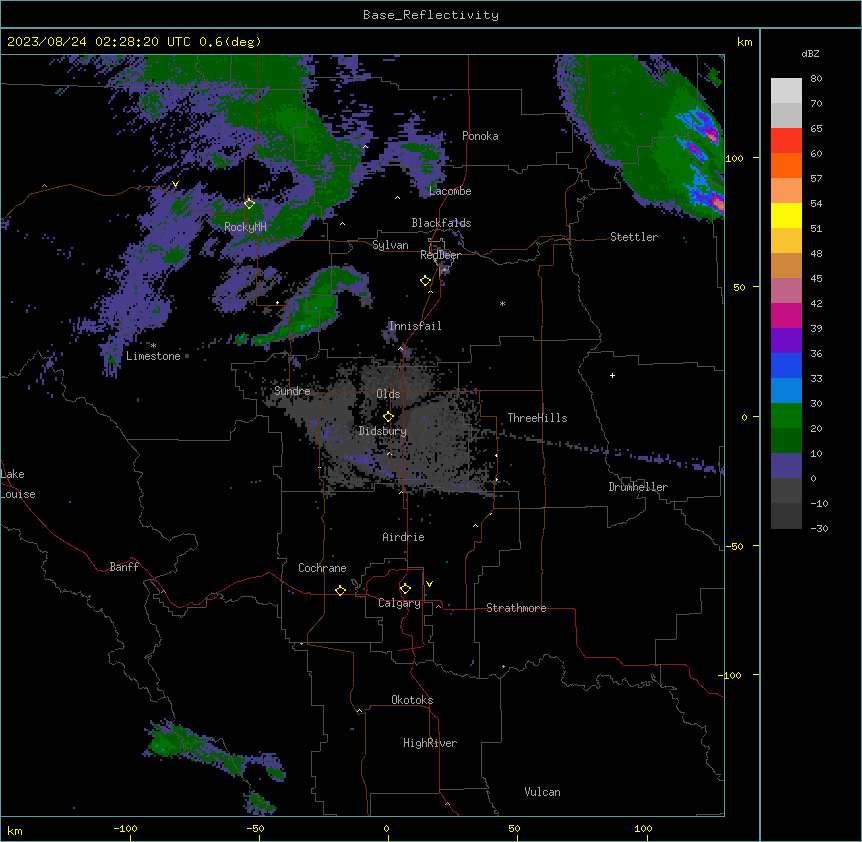
Task: Select the magenta 42 dBZ legend swatch
Action: [786, 315]
